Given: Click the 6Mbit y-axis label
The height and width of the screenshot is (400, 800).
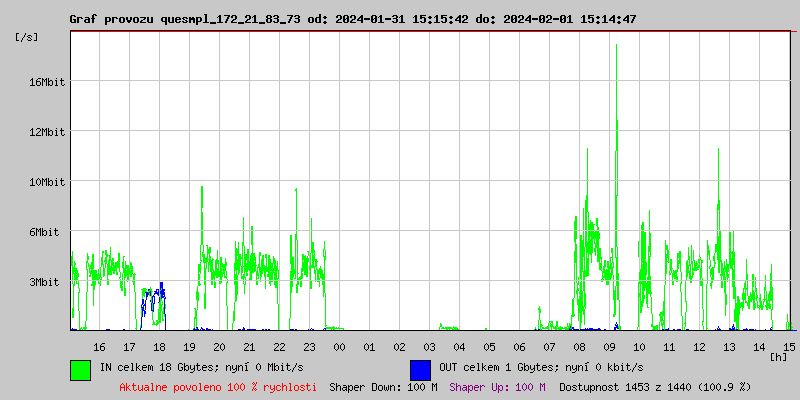Looking at the screenshot, I should click(x=47, y=232).
